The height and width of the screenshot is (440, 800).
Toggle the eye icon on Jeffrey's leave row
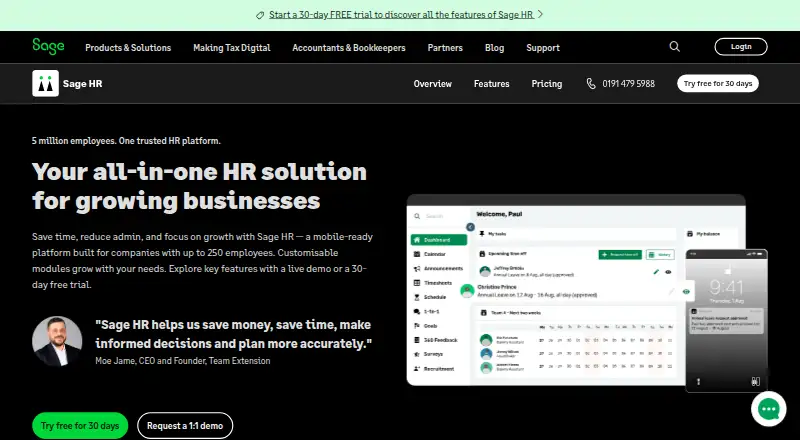point(668,272)
